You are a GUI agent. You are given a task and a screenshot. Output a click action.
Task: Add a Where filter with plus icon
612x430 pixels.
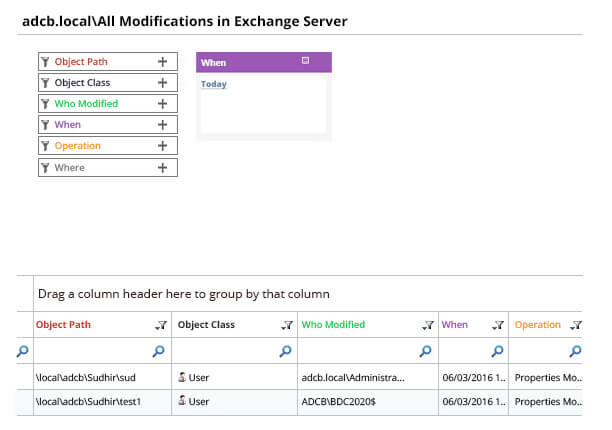click(162, 168)
